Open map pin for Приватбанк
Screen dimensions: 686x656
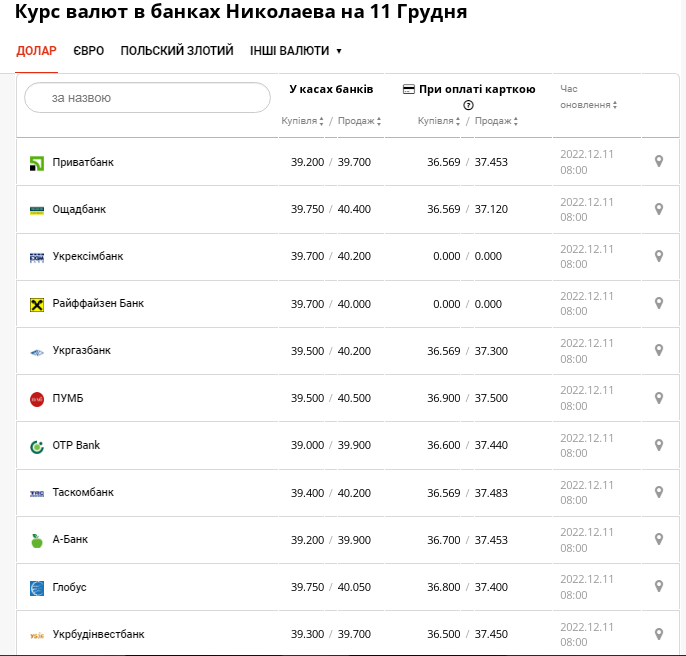click(x=659, y=161)
